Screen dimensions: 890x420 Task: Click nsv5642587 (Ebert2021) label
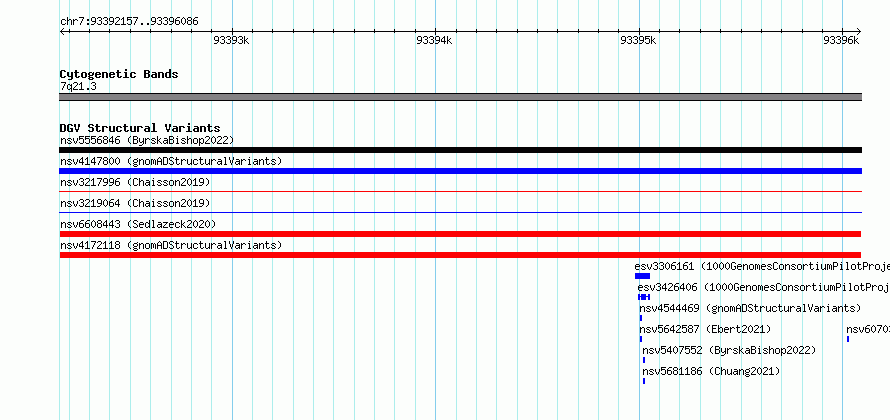pos(705,329)
